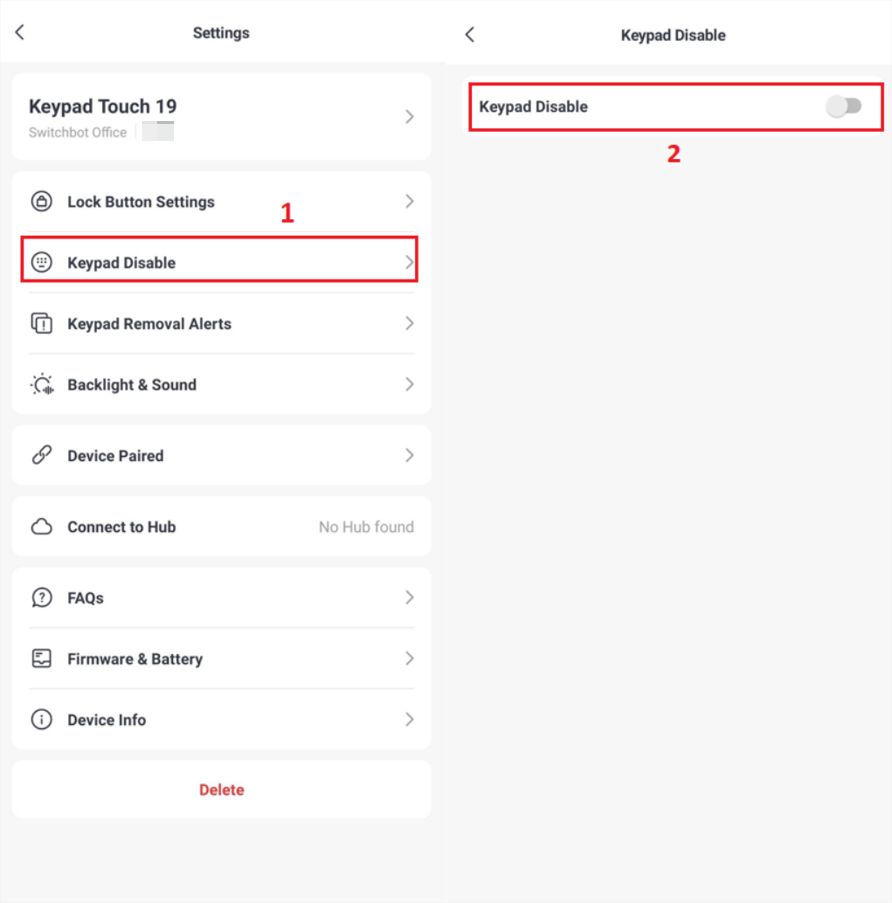Open the Firmware & Battery chevron
Image resolution: width=892 pixels, height=903 pixels.
tap(409, 659)
